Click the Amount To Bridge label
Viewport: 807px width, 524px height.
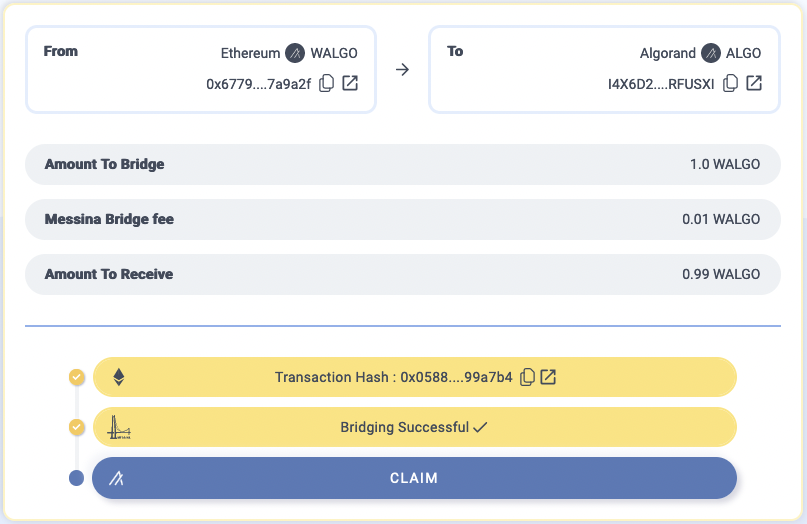click(104, 164)
